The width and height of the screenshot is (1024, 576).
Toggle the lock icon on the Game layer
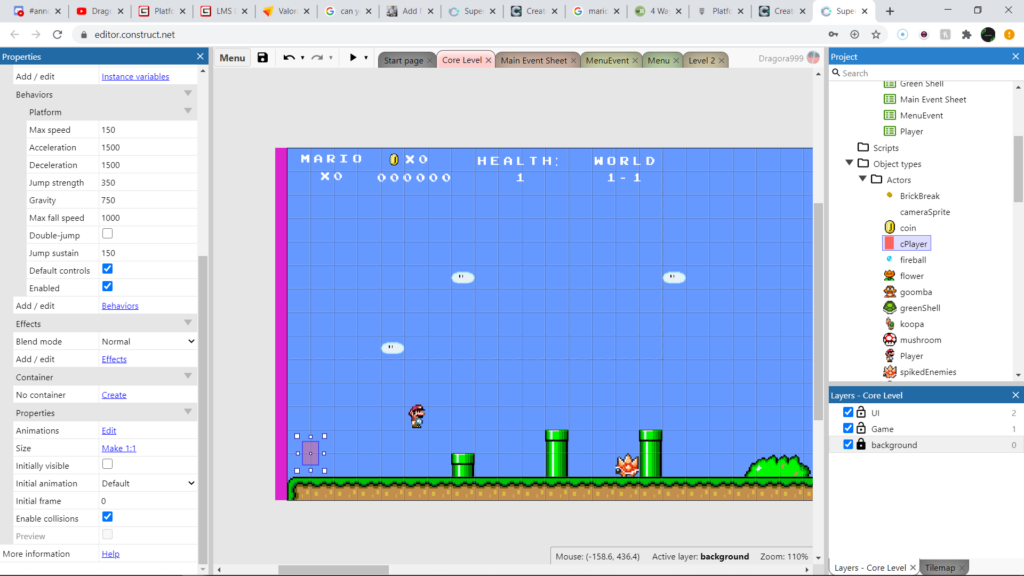tap(861, 428)
